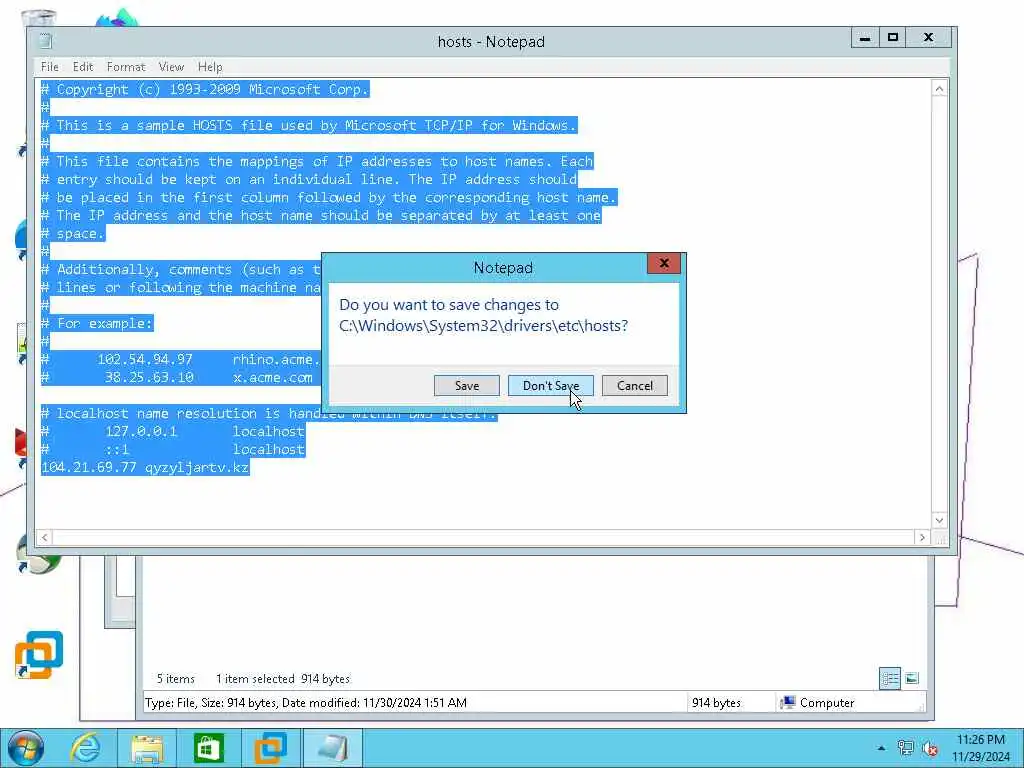This screenshot has height=768, width=1024.
Task: Open the Help menu in Notepad
Action: [x=210, y=67]
